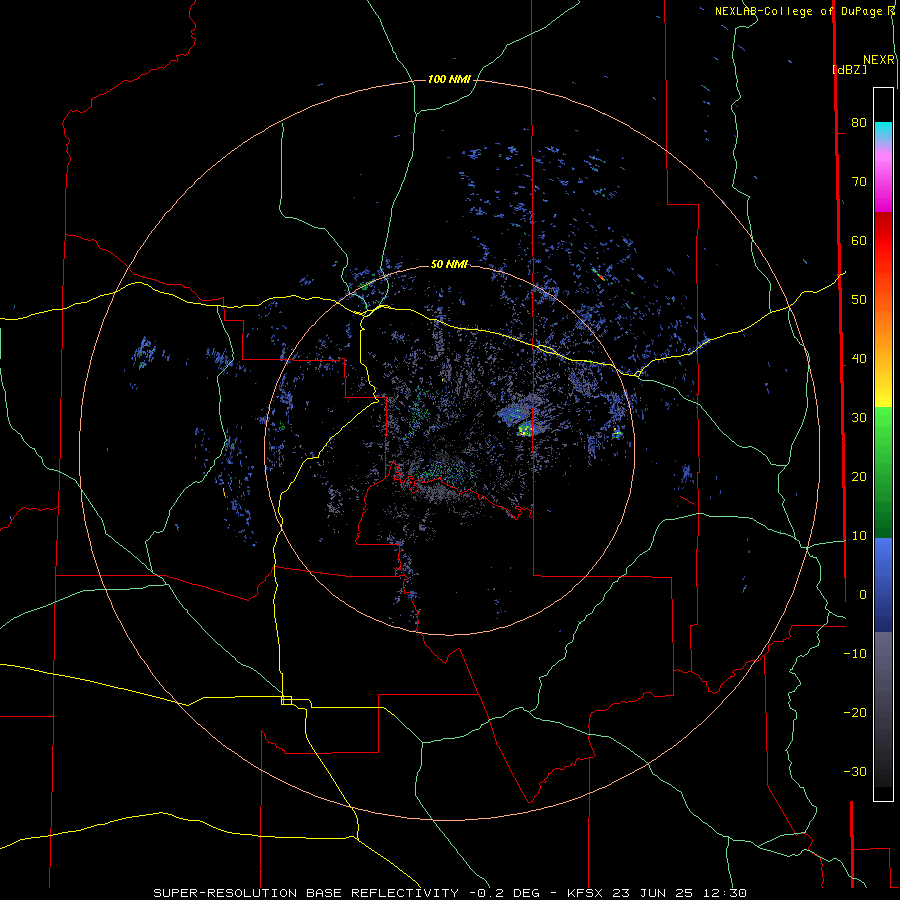
Task: Click the "50 NMI" range ring label
Action: 449,264
